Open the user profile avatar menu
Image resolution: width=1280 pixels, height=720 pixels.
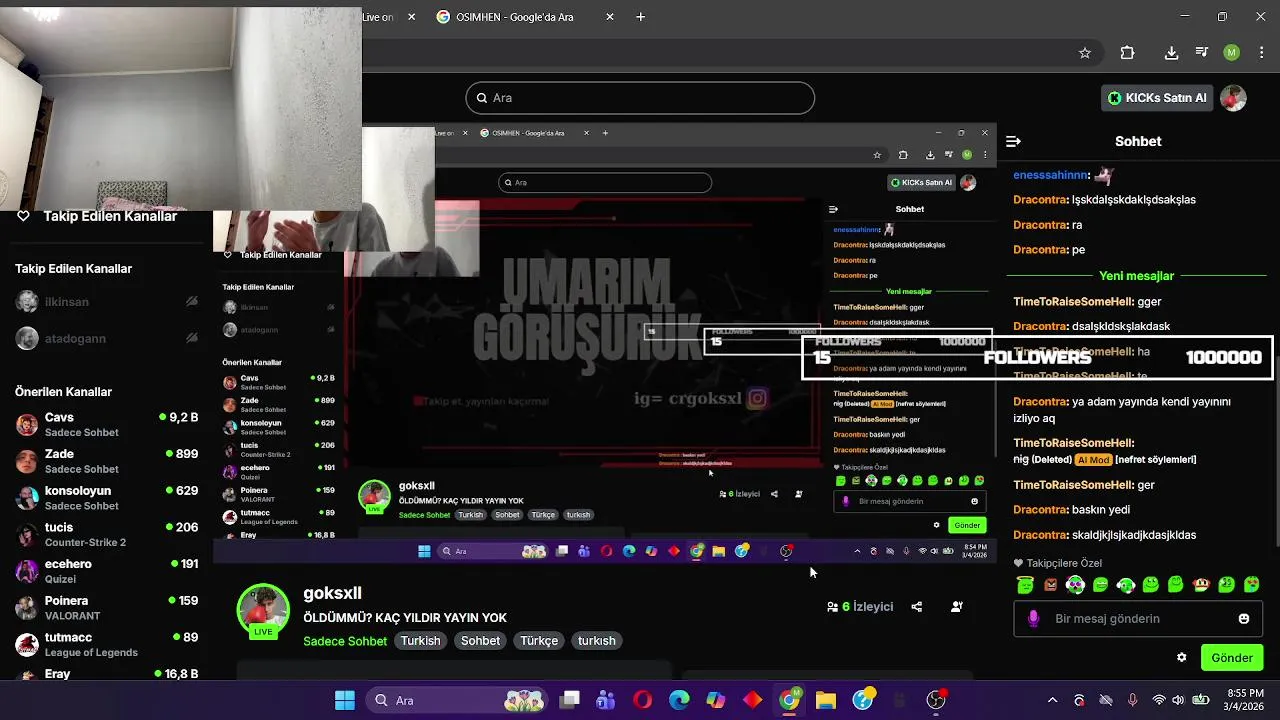click(1233, 98)
